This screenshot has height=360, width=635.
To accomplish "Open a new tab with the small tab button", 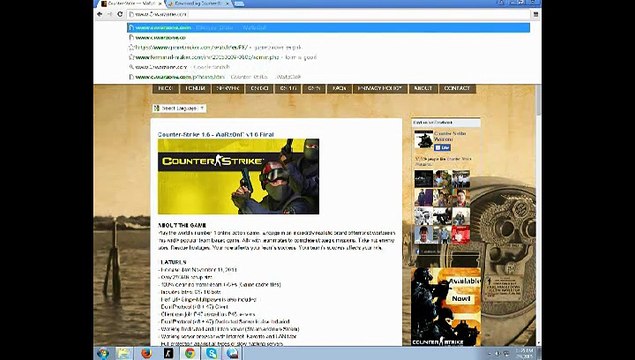I will 239,4.
